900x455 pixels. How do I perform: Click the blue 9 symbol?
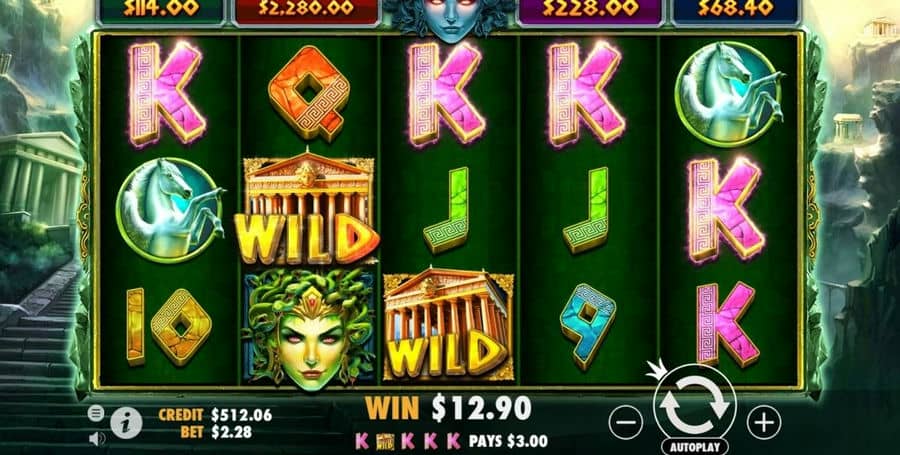[x=587, y=325]
